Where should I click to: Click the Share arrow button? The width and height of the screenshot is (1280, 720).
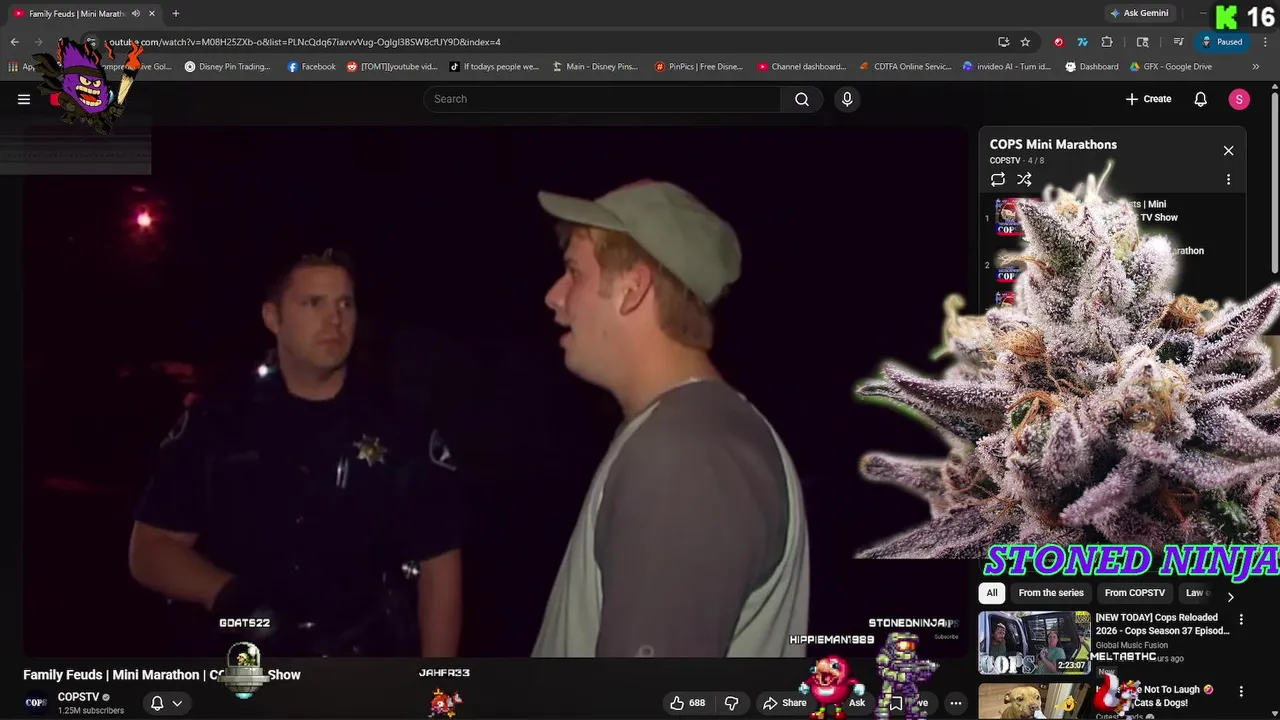pos(784,703)
